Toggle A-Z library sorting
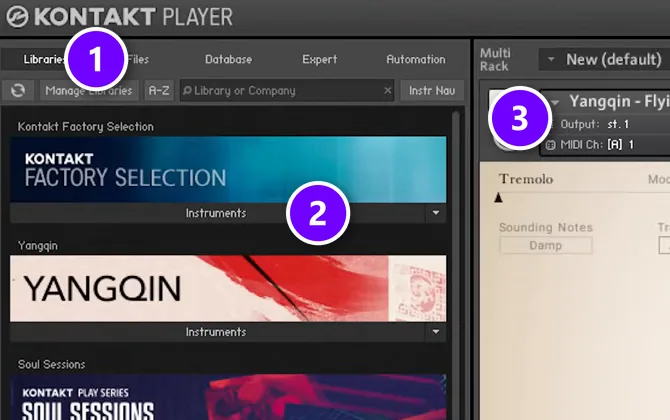Viewport: 670px width, 420px height. coord(159,91)
